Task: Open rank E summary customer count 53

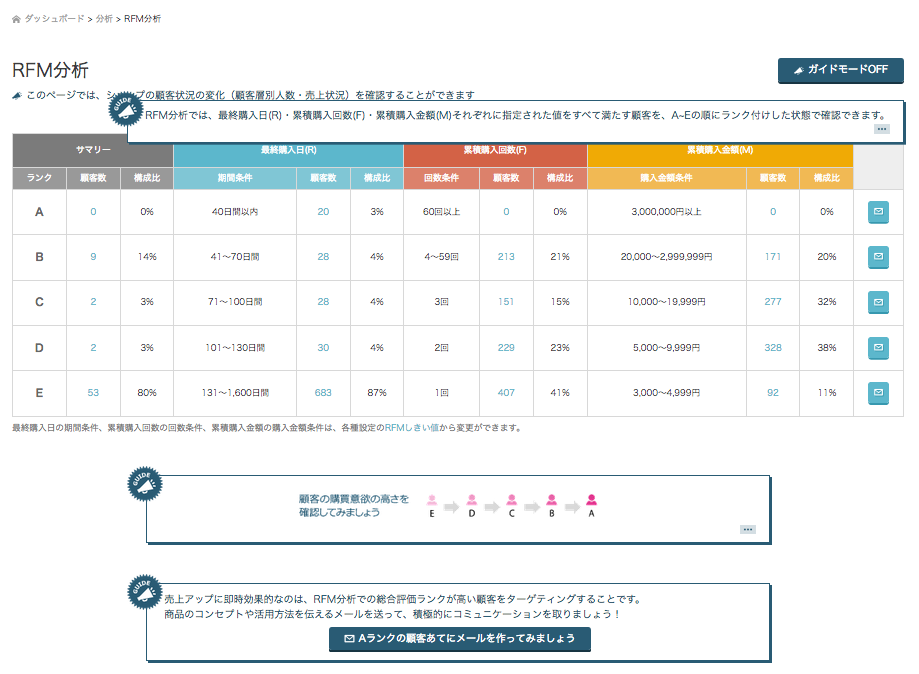Action: (93, 393)
